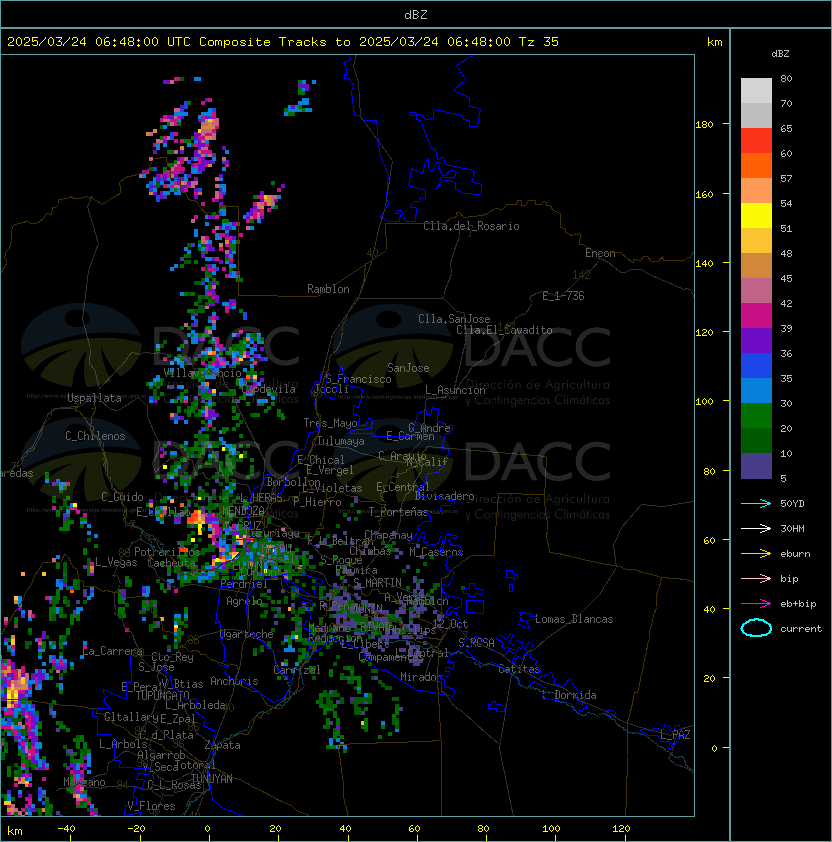Click the pink bip arrow in legend
The width and height of the screenshot is (832, 842).
[x=756, y=578]
